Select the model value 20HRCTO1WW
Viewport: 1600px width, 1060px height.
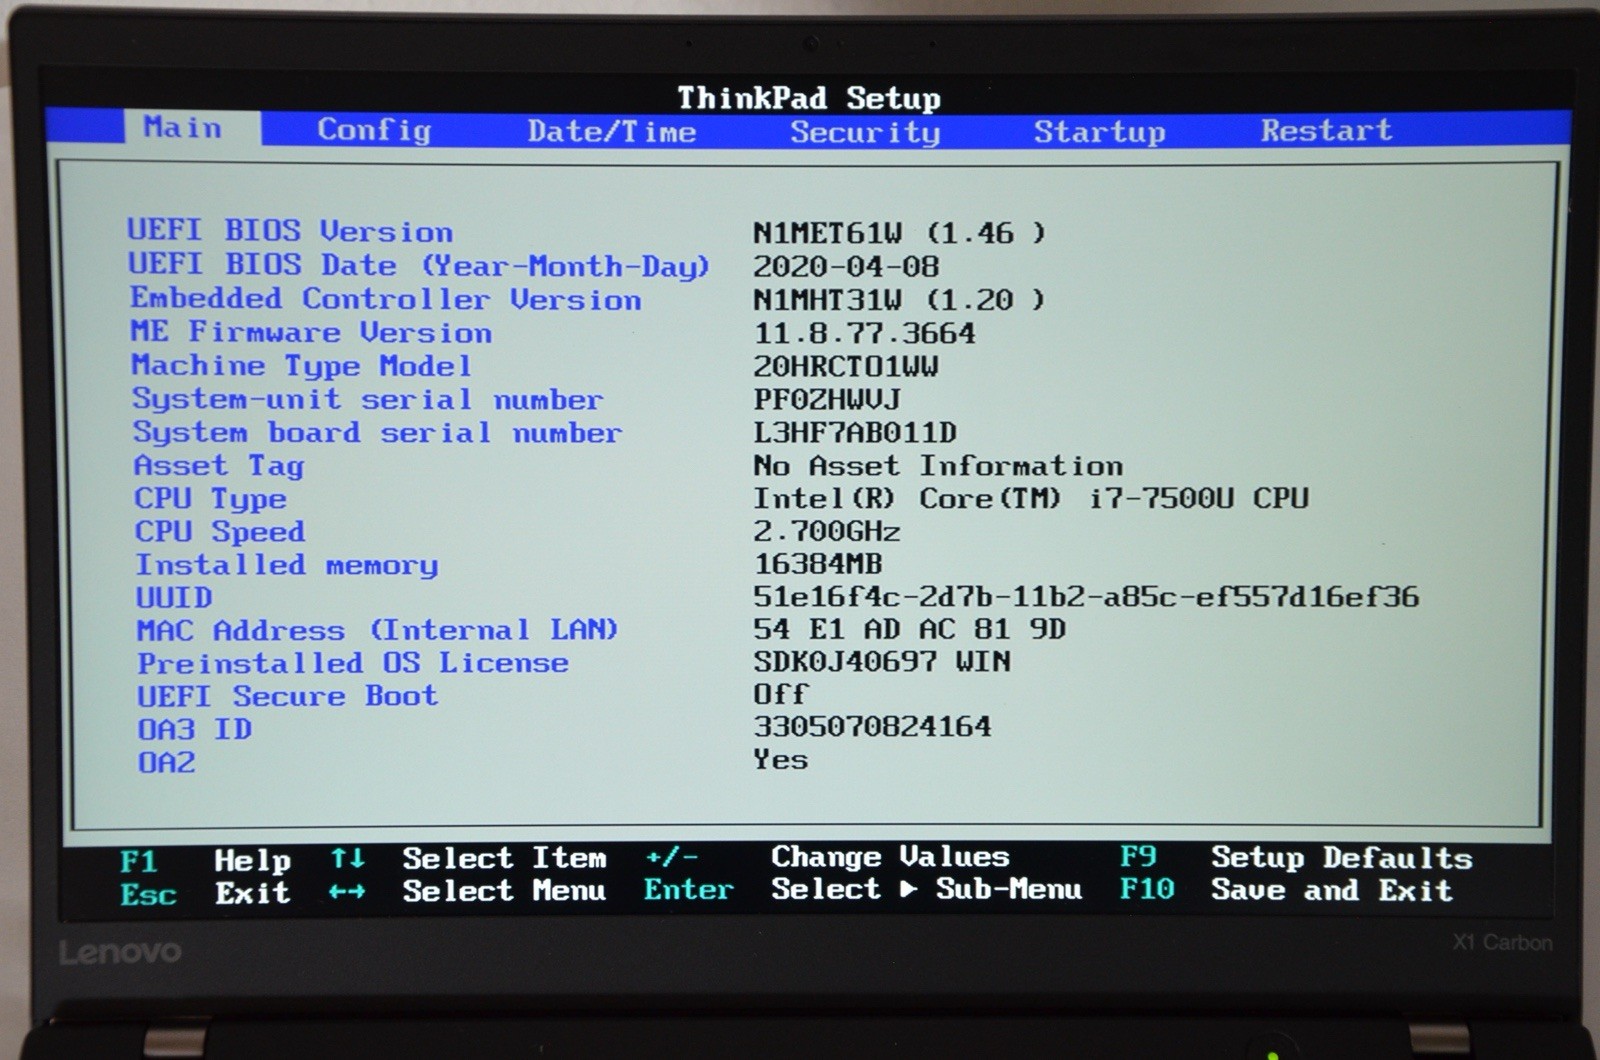846,366
